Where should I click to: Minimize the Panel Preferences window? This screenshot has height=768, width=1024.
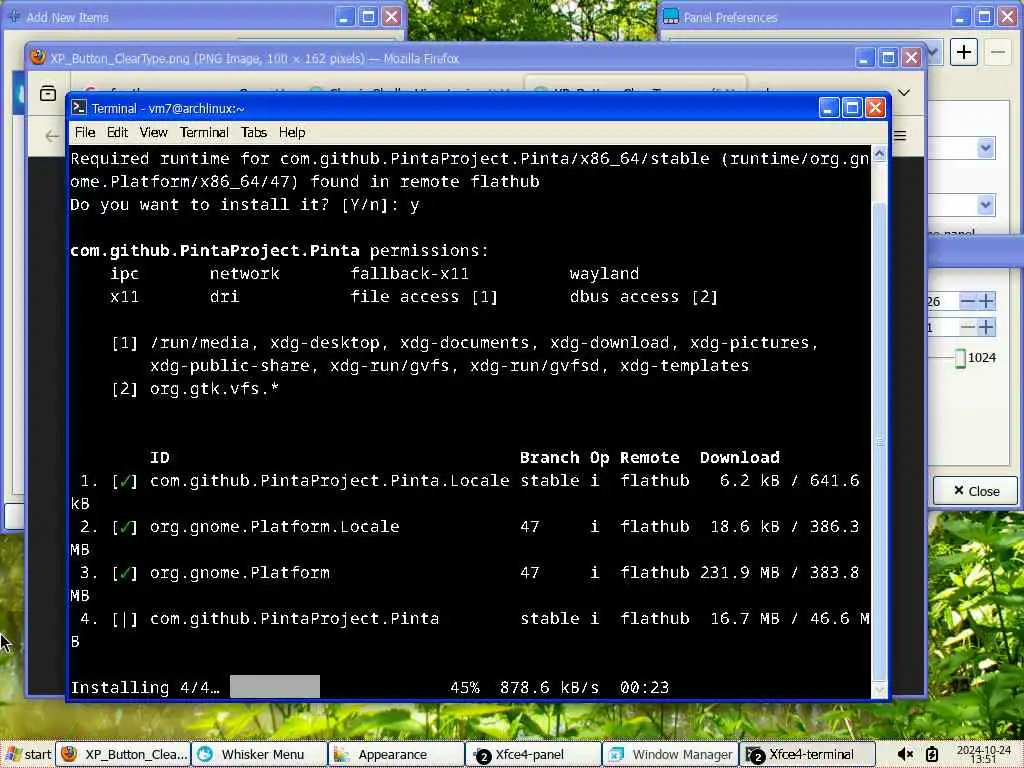click(x=960, y=17)
